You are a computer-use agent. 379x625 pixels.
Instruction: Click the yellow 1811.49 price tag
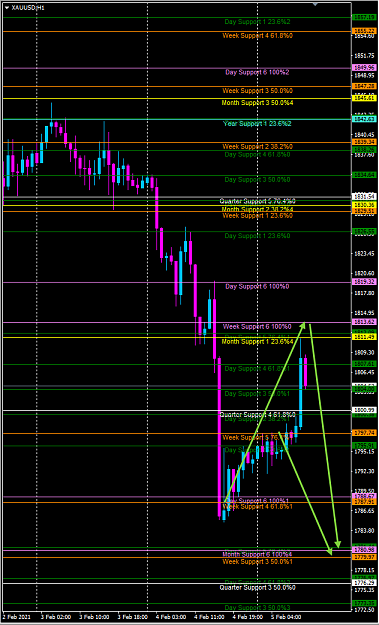click(363, 337)
